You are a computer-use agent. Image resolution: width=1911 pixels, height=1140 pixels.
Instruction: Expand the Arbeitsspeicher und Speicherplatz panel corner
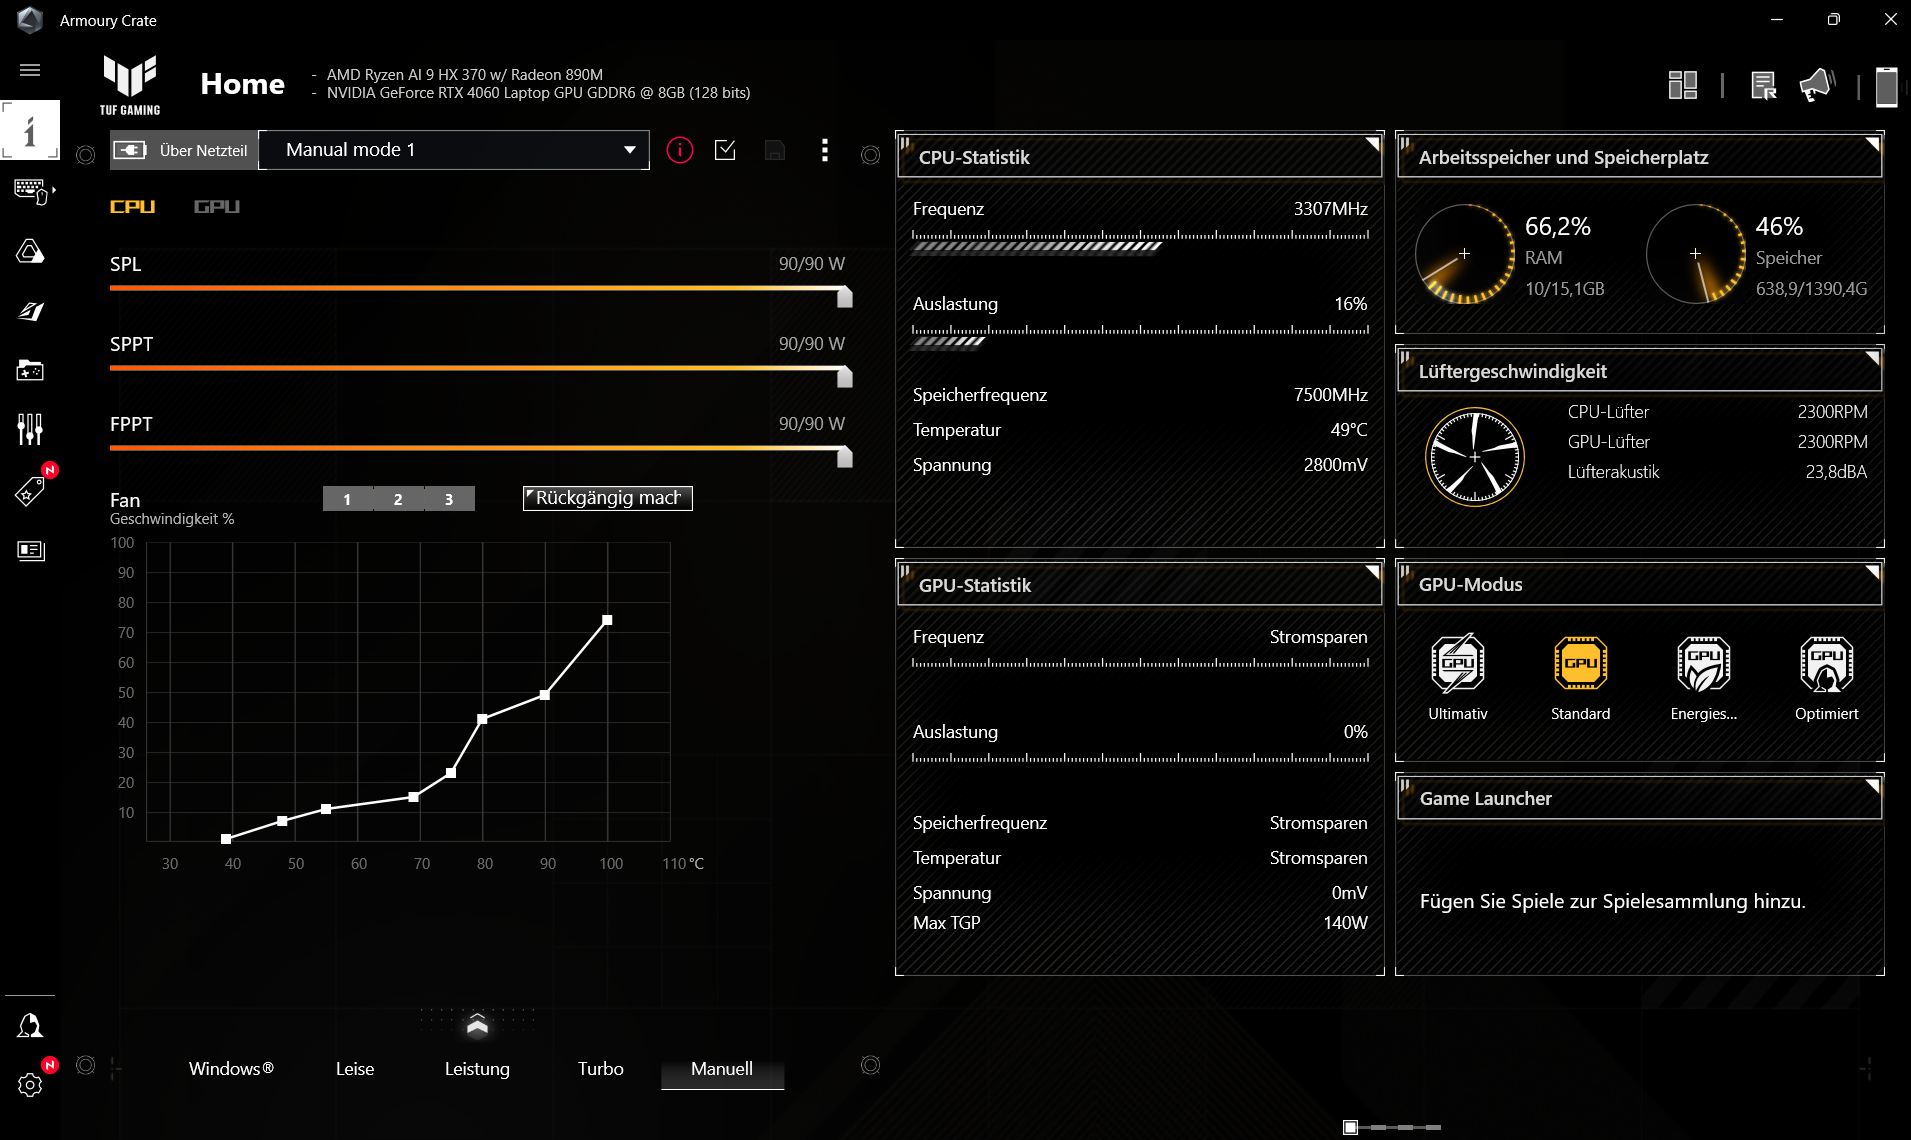point(1872,144)
